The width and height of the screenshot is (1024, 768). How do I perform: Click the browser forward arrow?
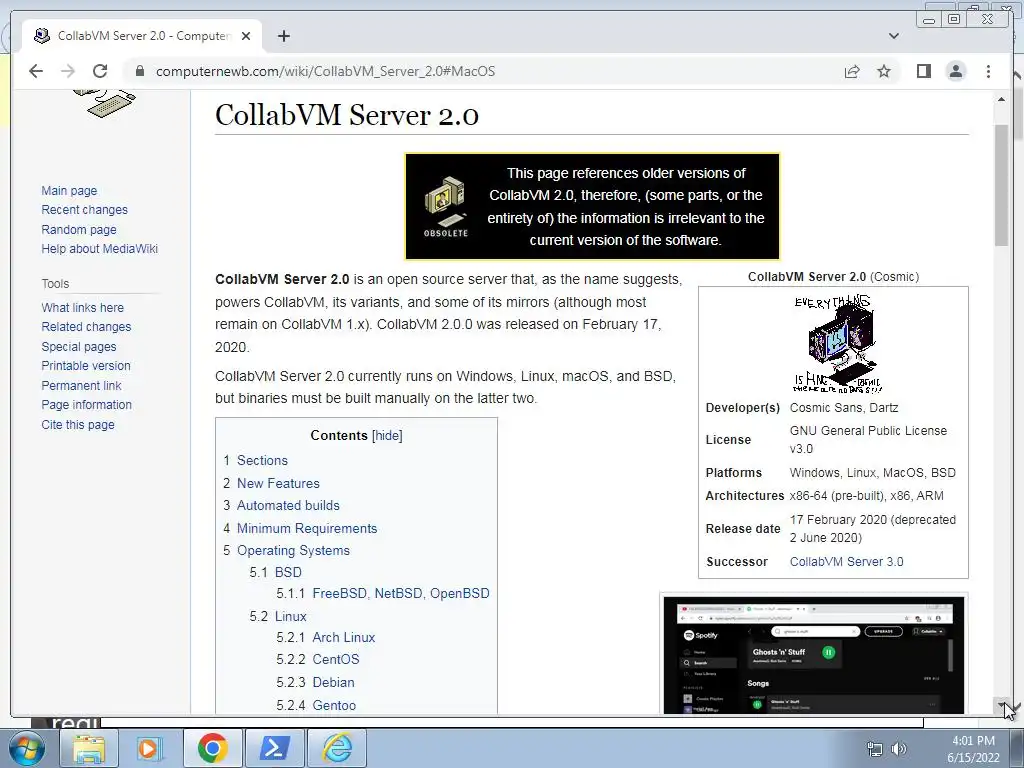[x=68, y=71]
